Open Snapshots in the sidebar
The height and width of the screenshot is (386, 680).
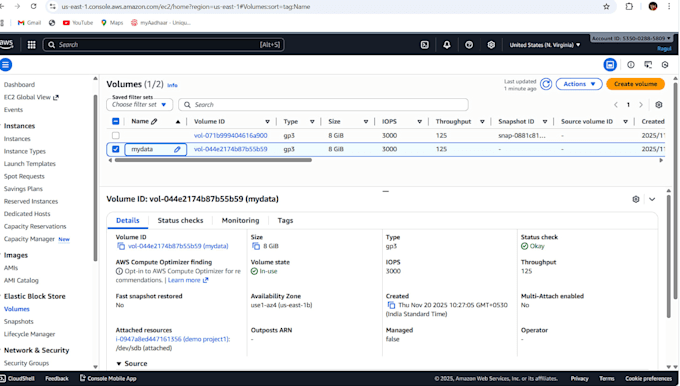point(19,321)
